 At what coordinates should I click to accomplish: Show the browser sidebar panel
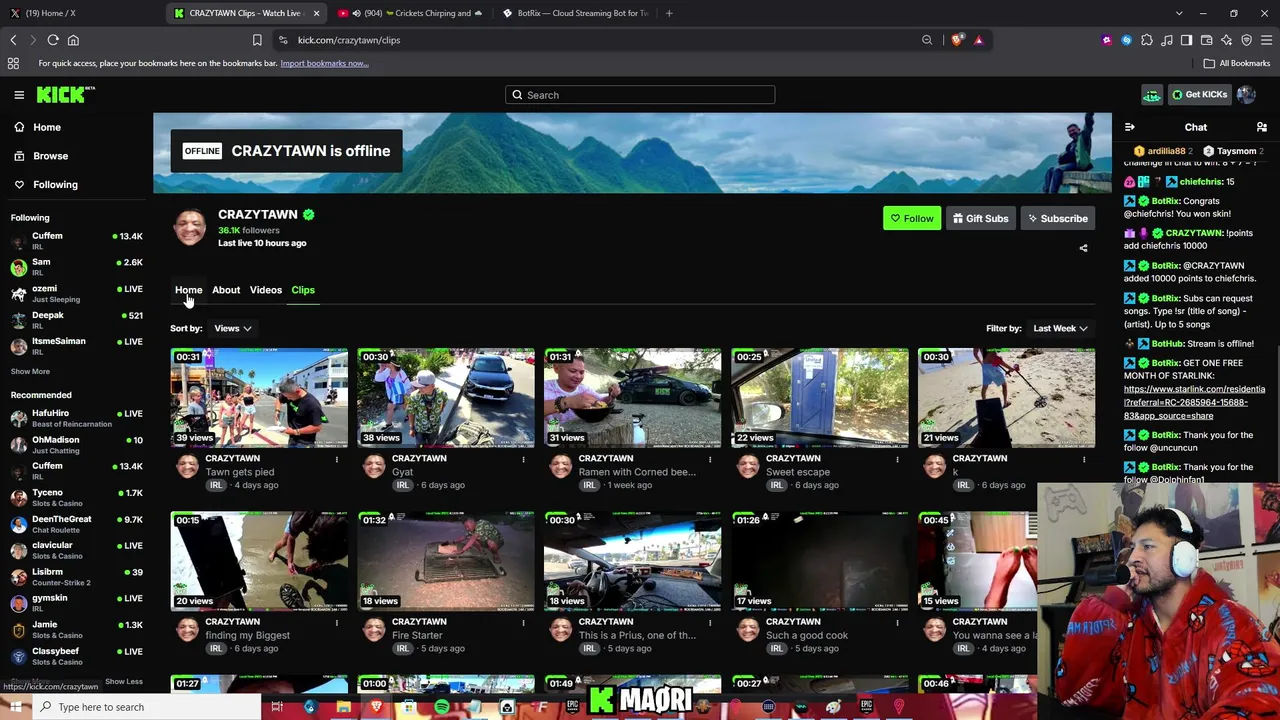pos(1186,40)
